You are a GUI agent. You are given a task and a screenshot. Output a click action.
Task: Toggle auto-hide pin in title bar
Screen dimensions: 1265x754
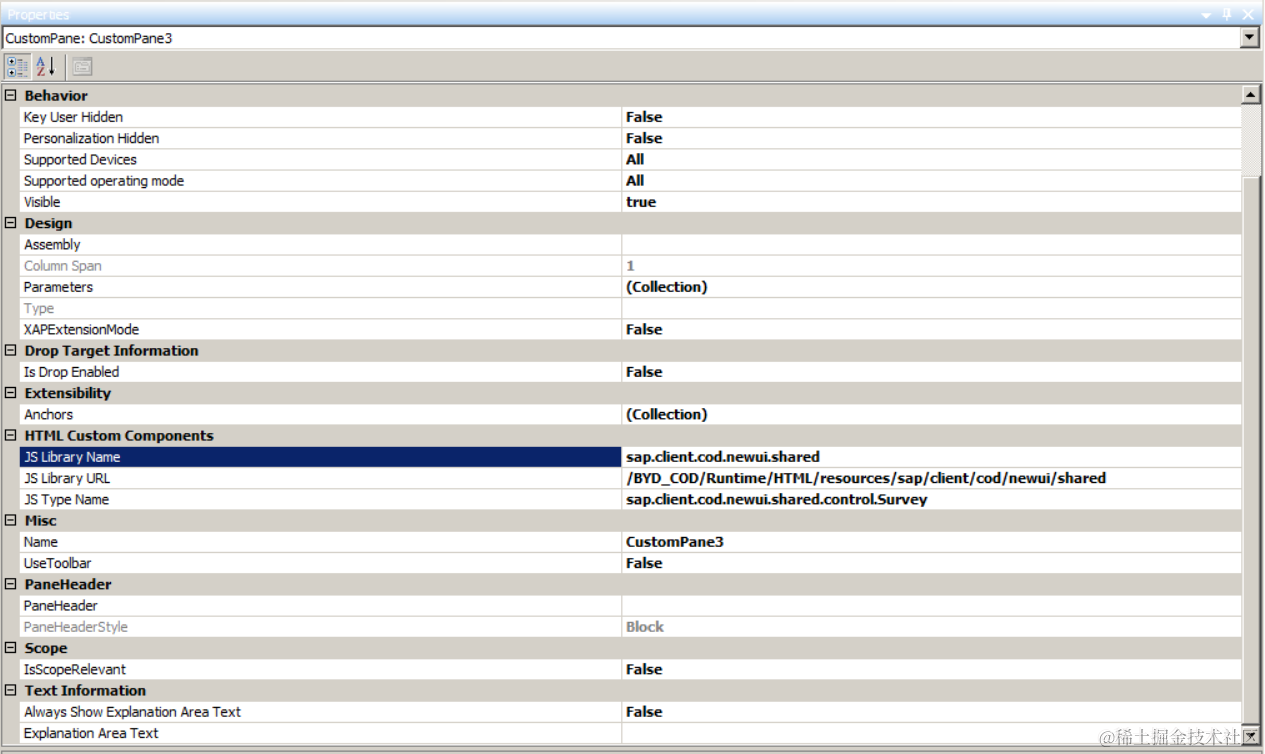1228,14
